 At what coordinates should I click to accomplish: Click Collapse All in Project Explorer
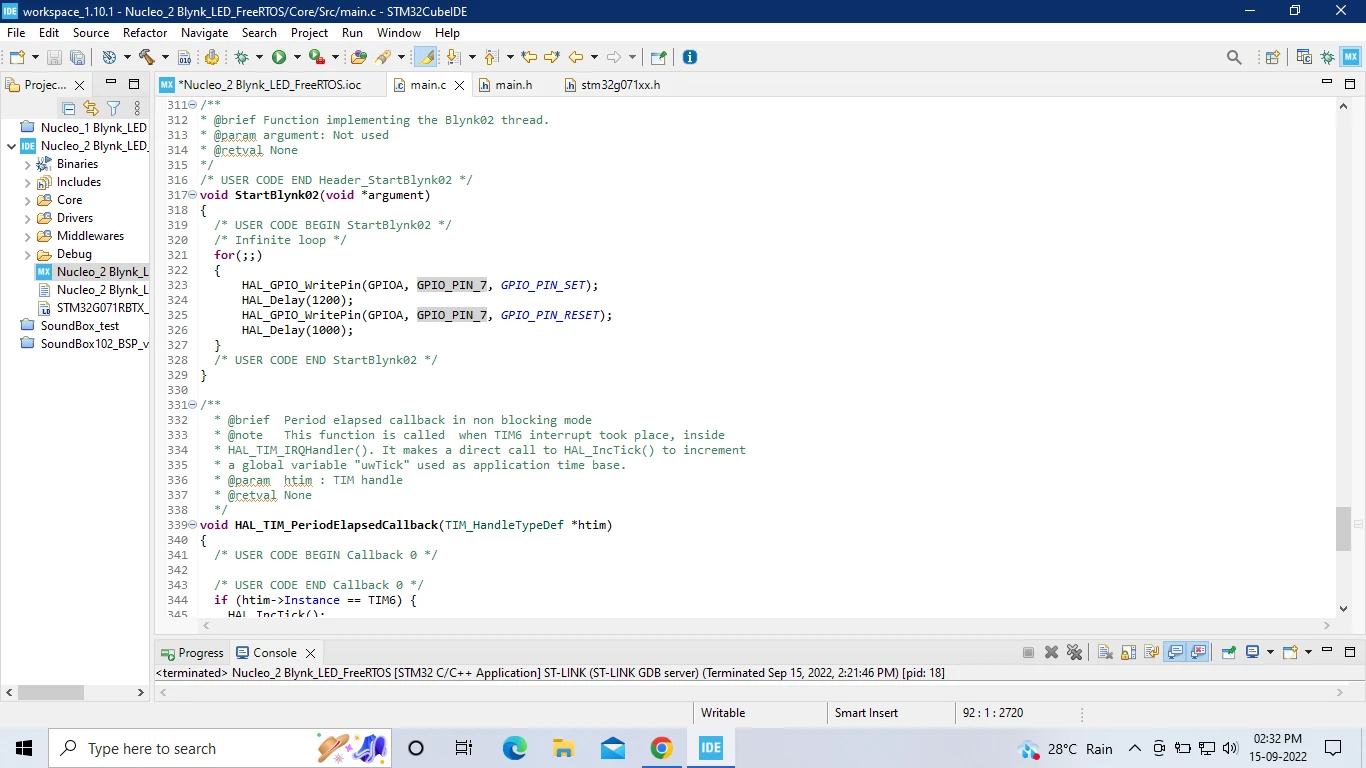pos(69,108)
